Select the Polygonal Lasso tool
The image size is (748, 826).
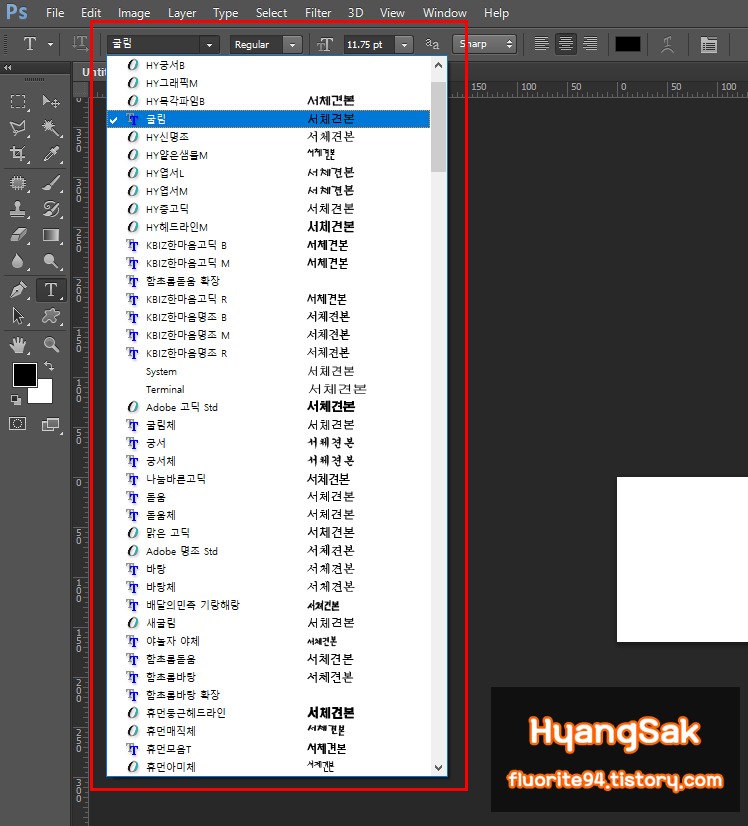point(18,127)
